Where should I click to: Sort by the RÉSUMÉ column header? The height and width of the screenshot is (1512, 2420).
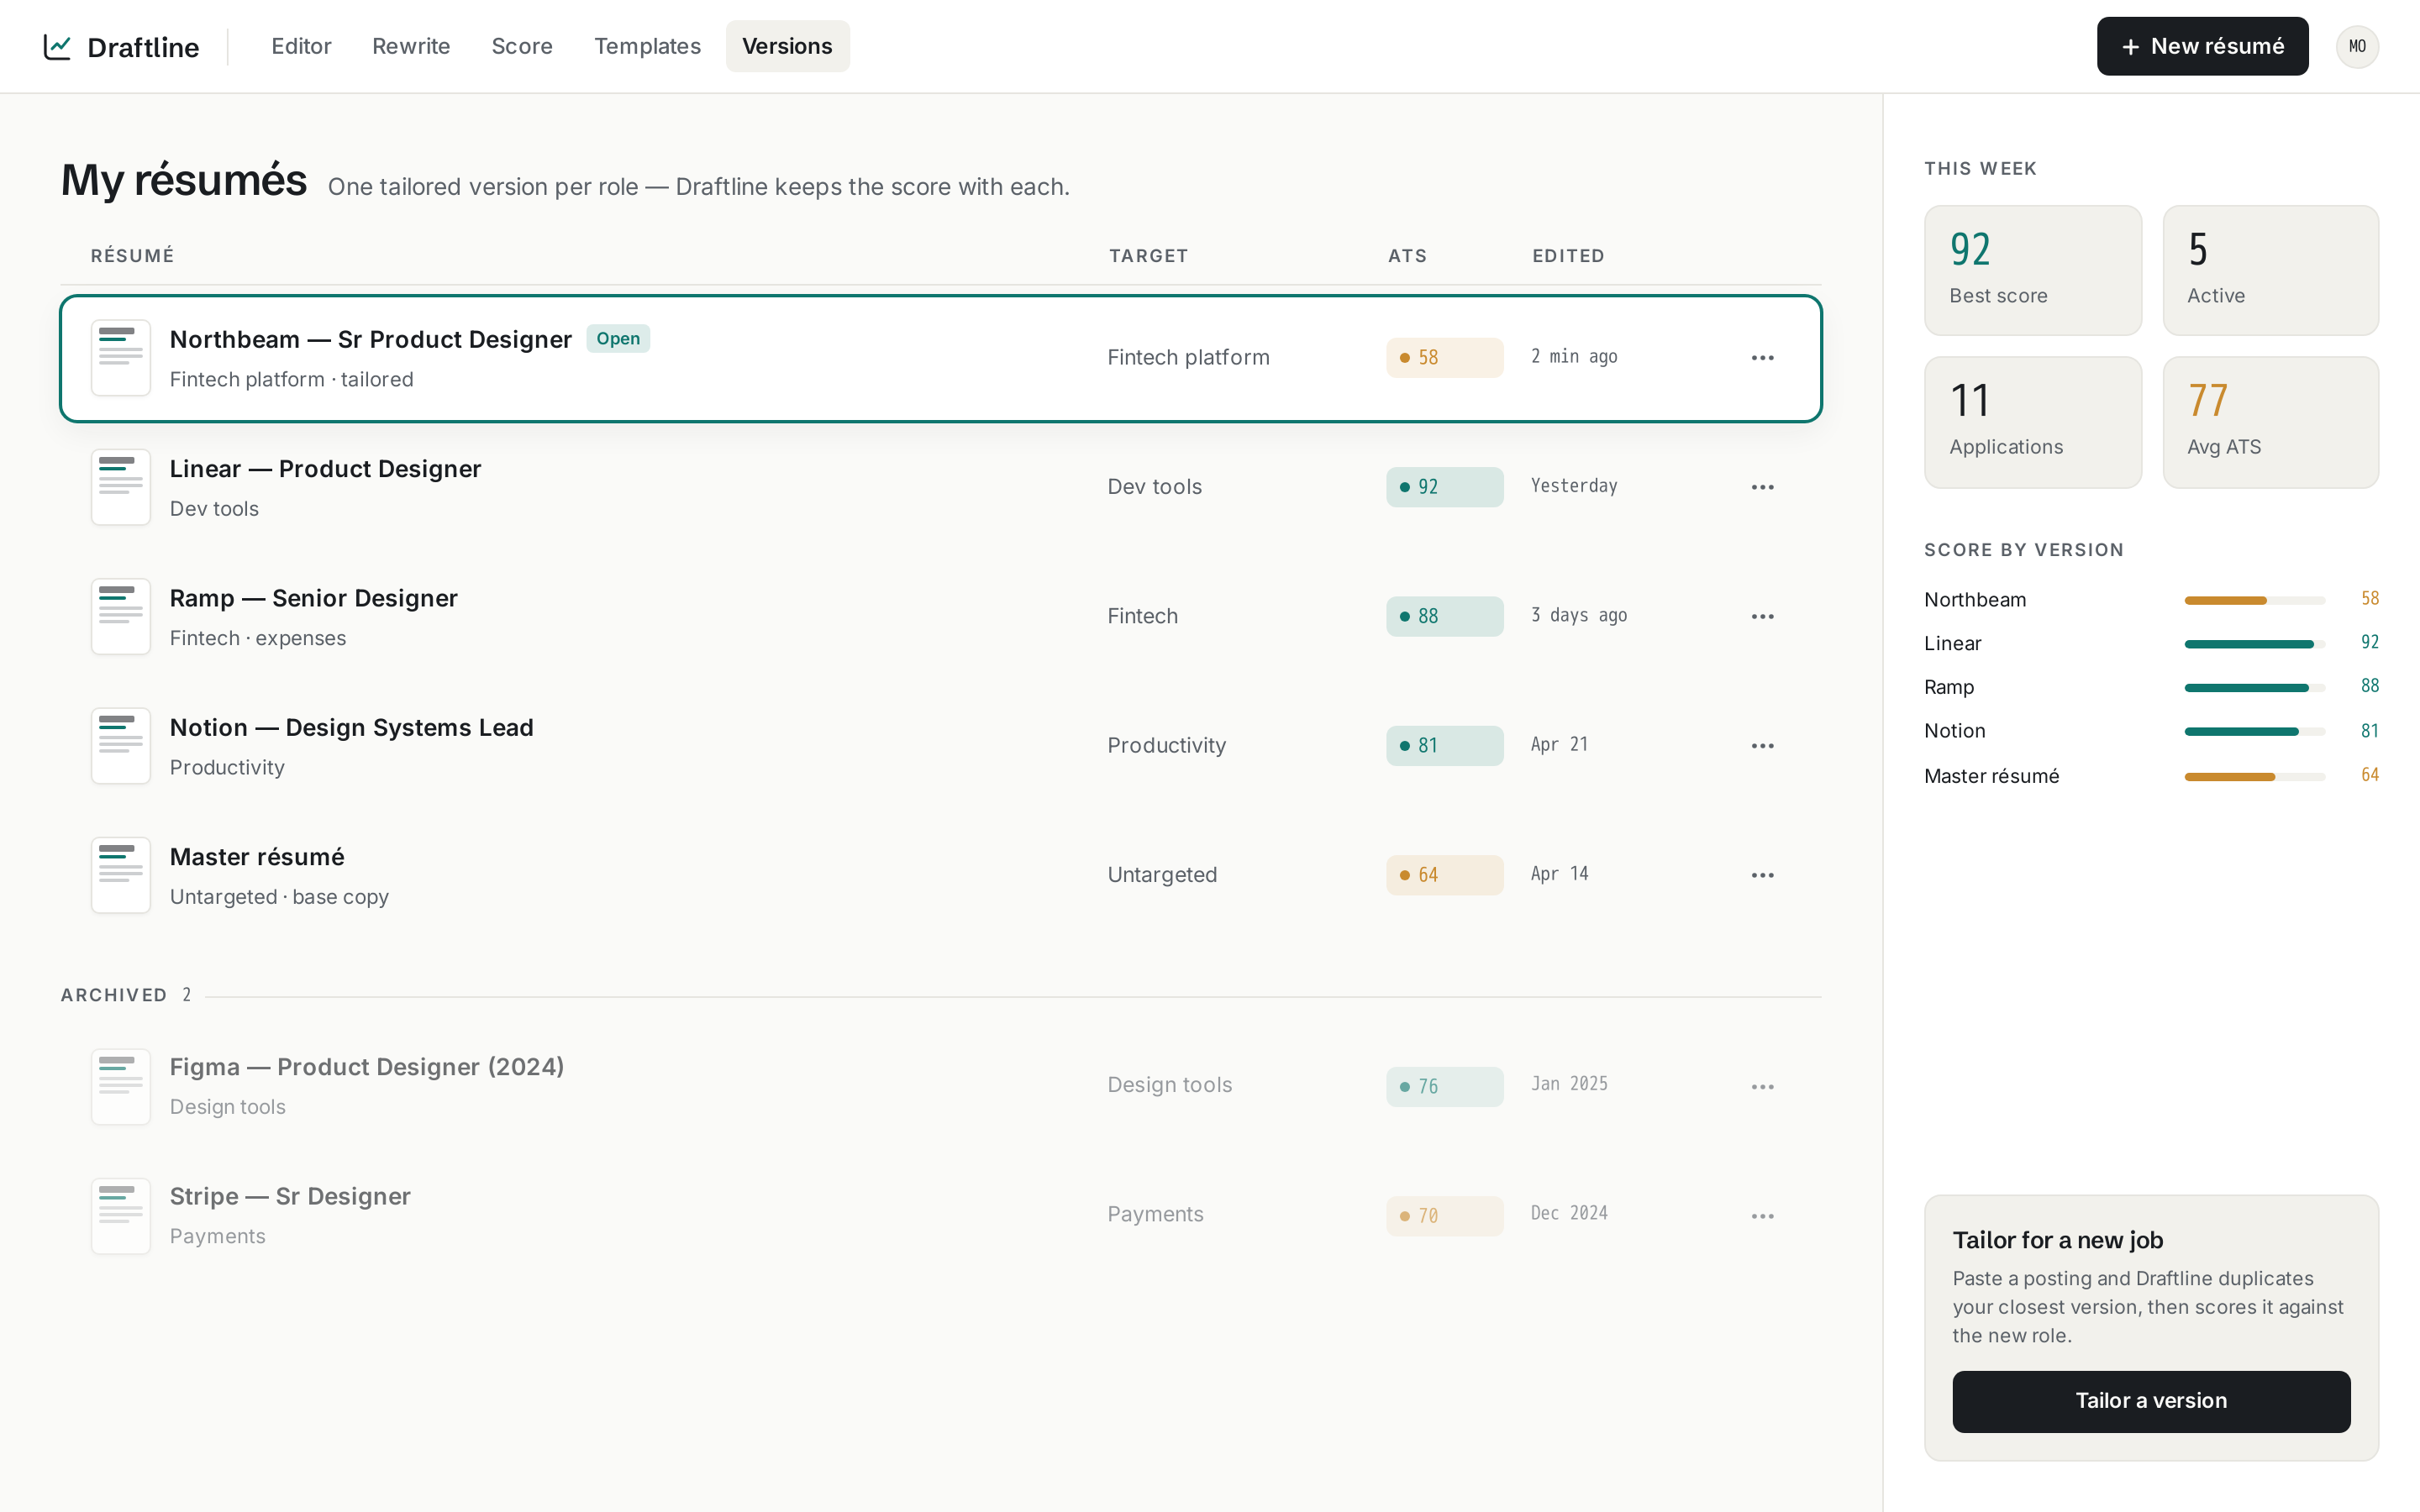coord(133,256)
